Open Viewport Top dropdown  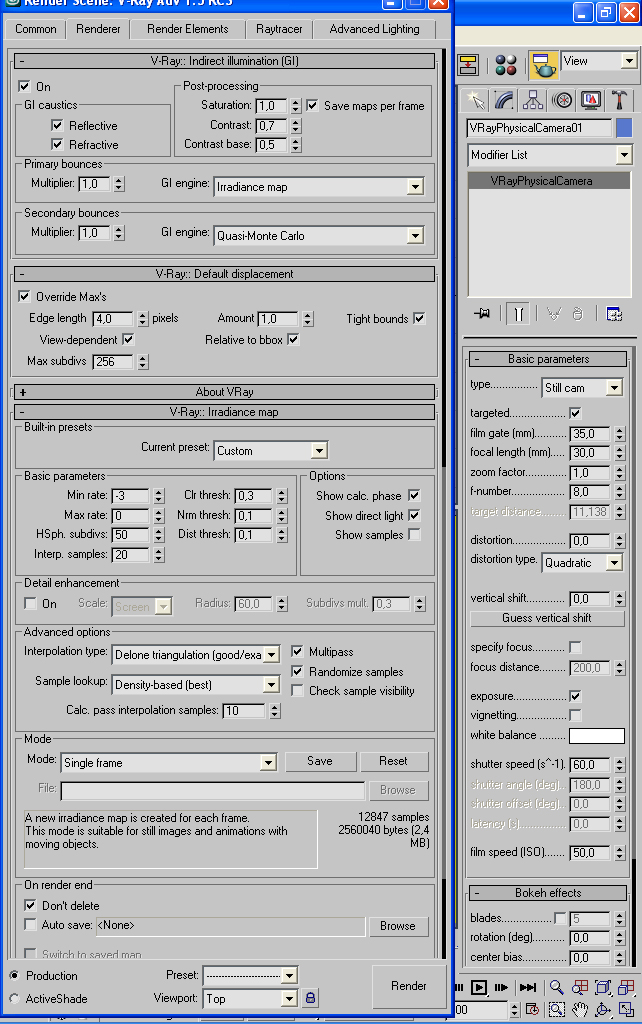(x=289, y=999)
